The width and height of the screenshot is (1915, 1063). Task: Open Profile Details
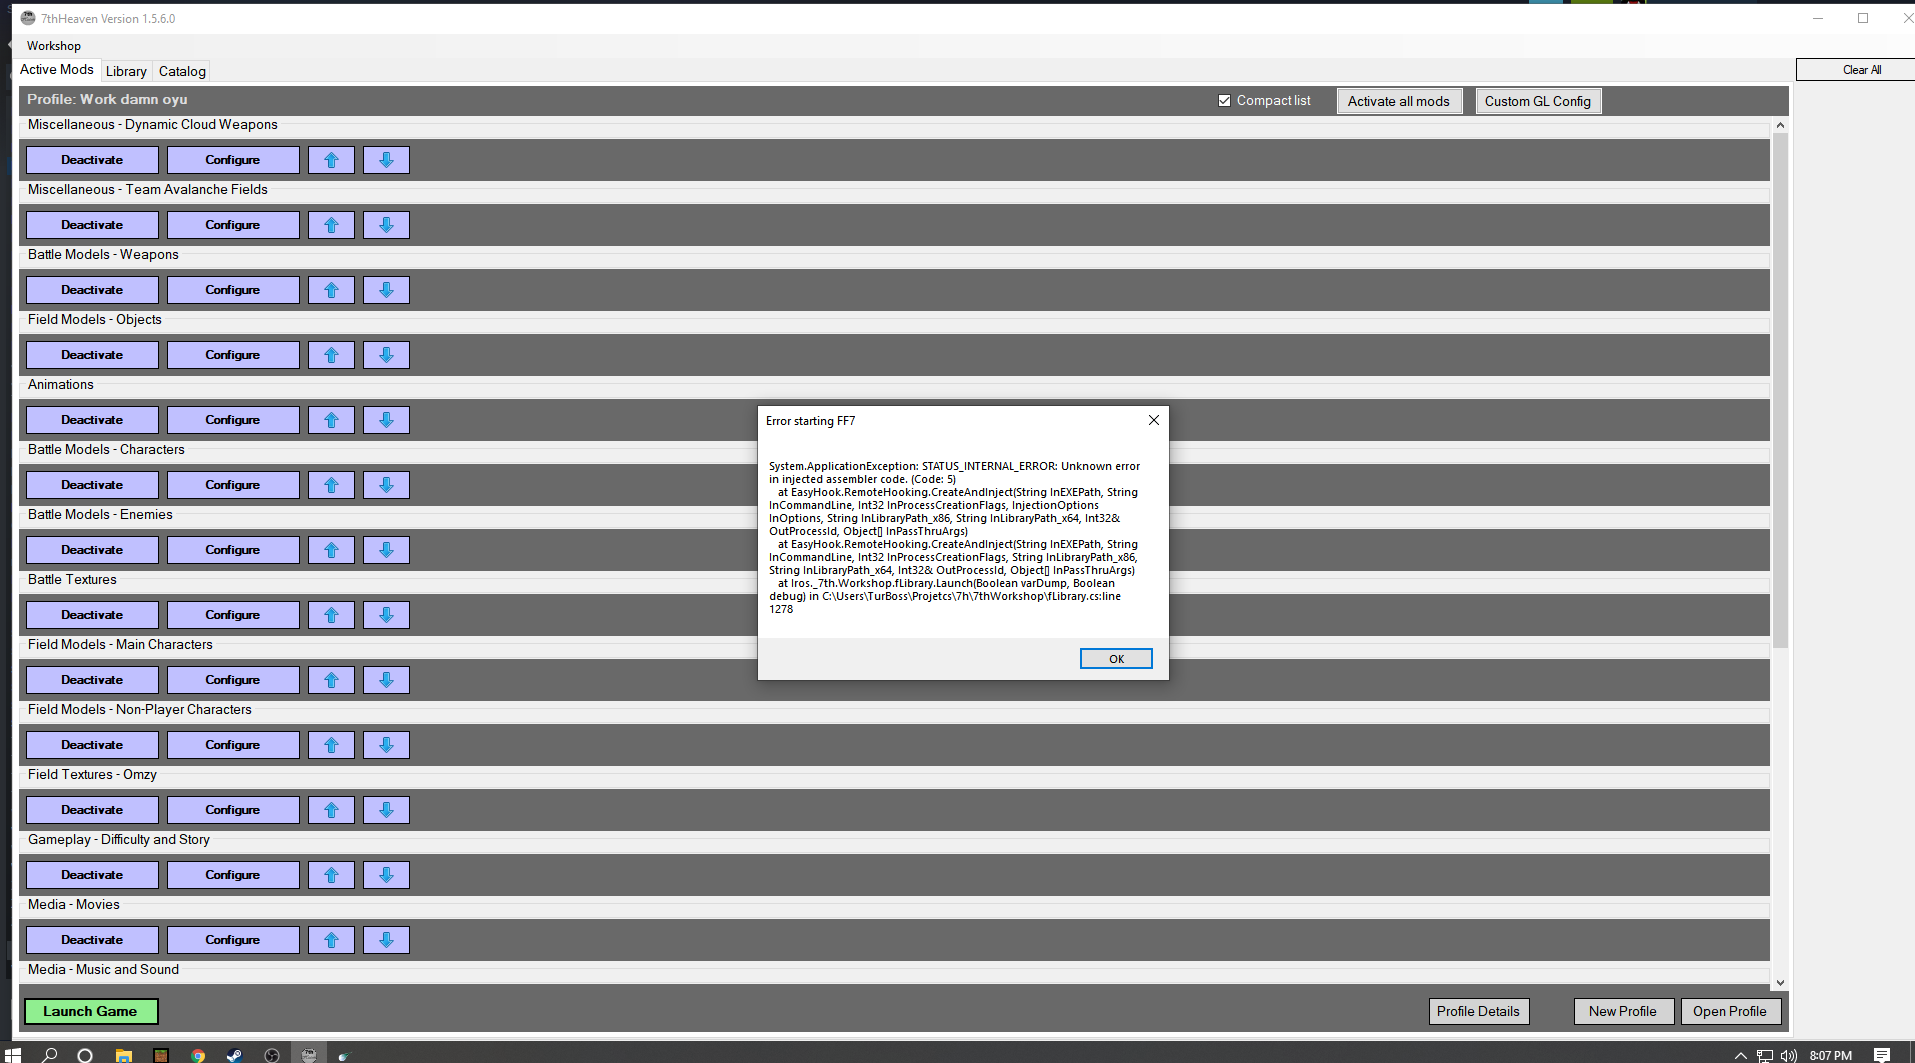[x=1478, y=1012]
